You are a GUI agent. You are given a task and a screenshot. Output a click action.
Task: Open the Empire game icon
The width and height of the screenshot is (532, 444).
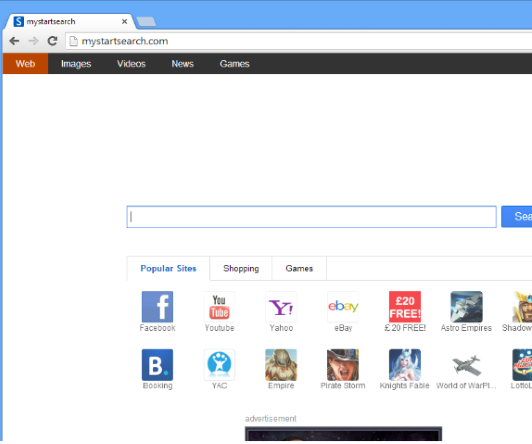(x=281, y=365)
